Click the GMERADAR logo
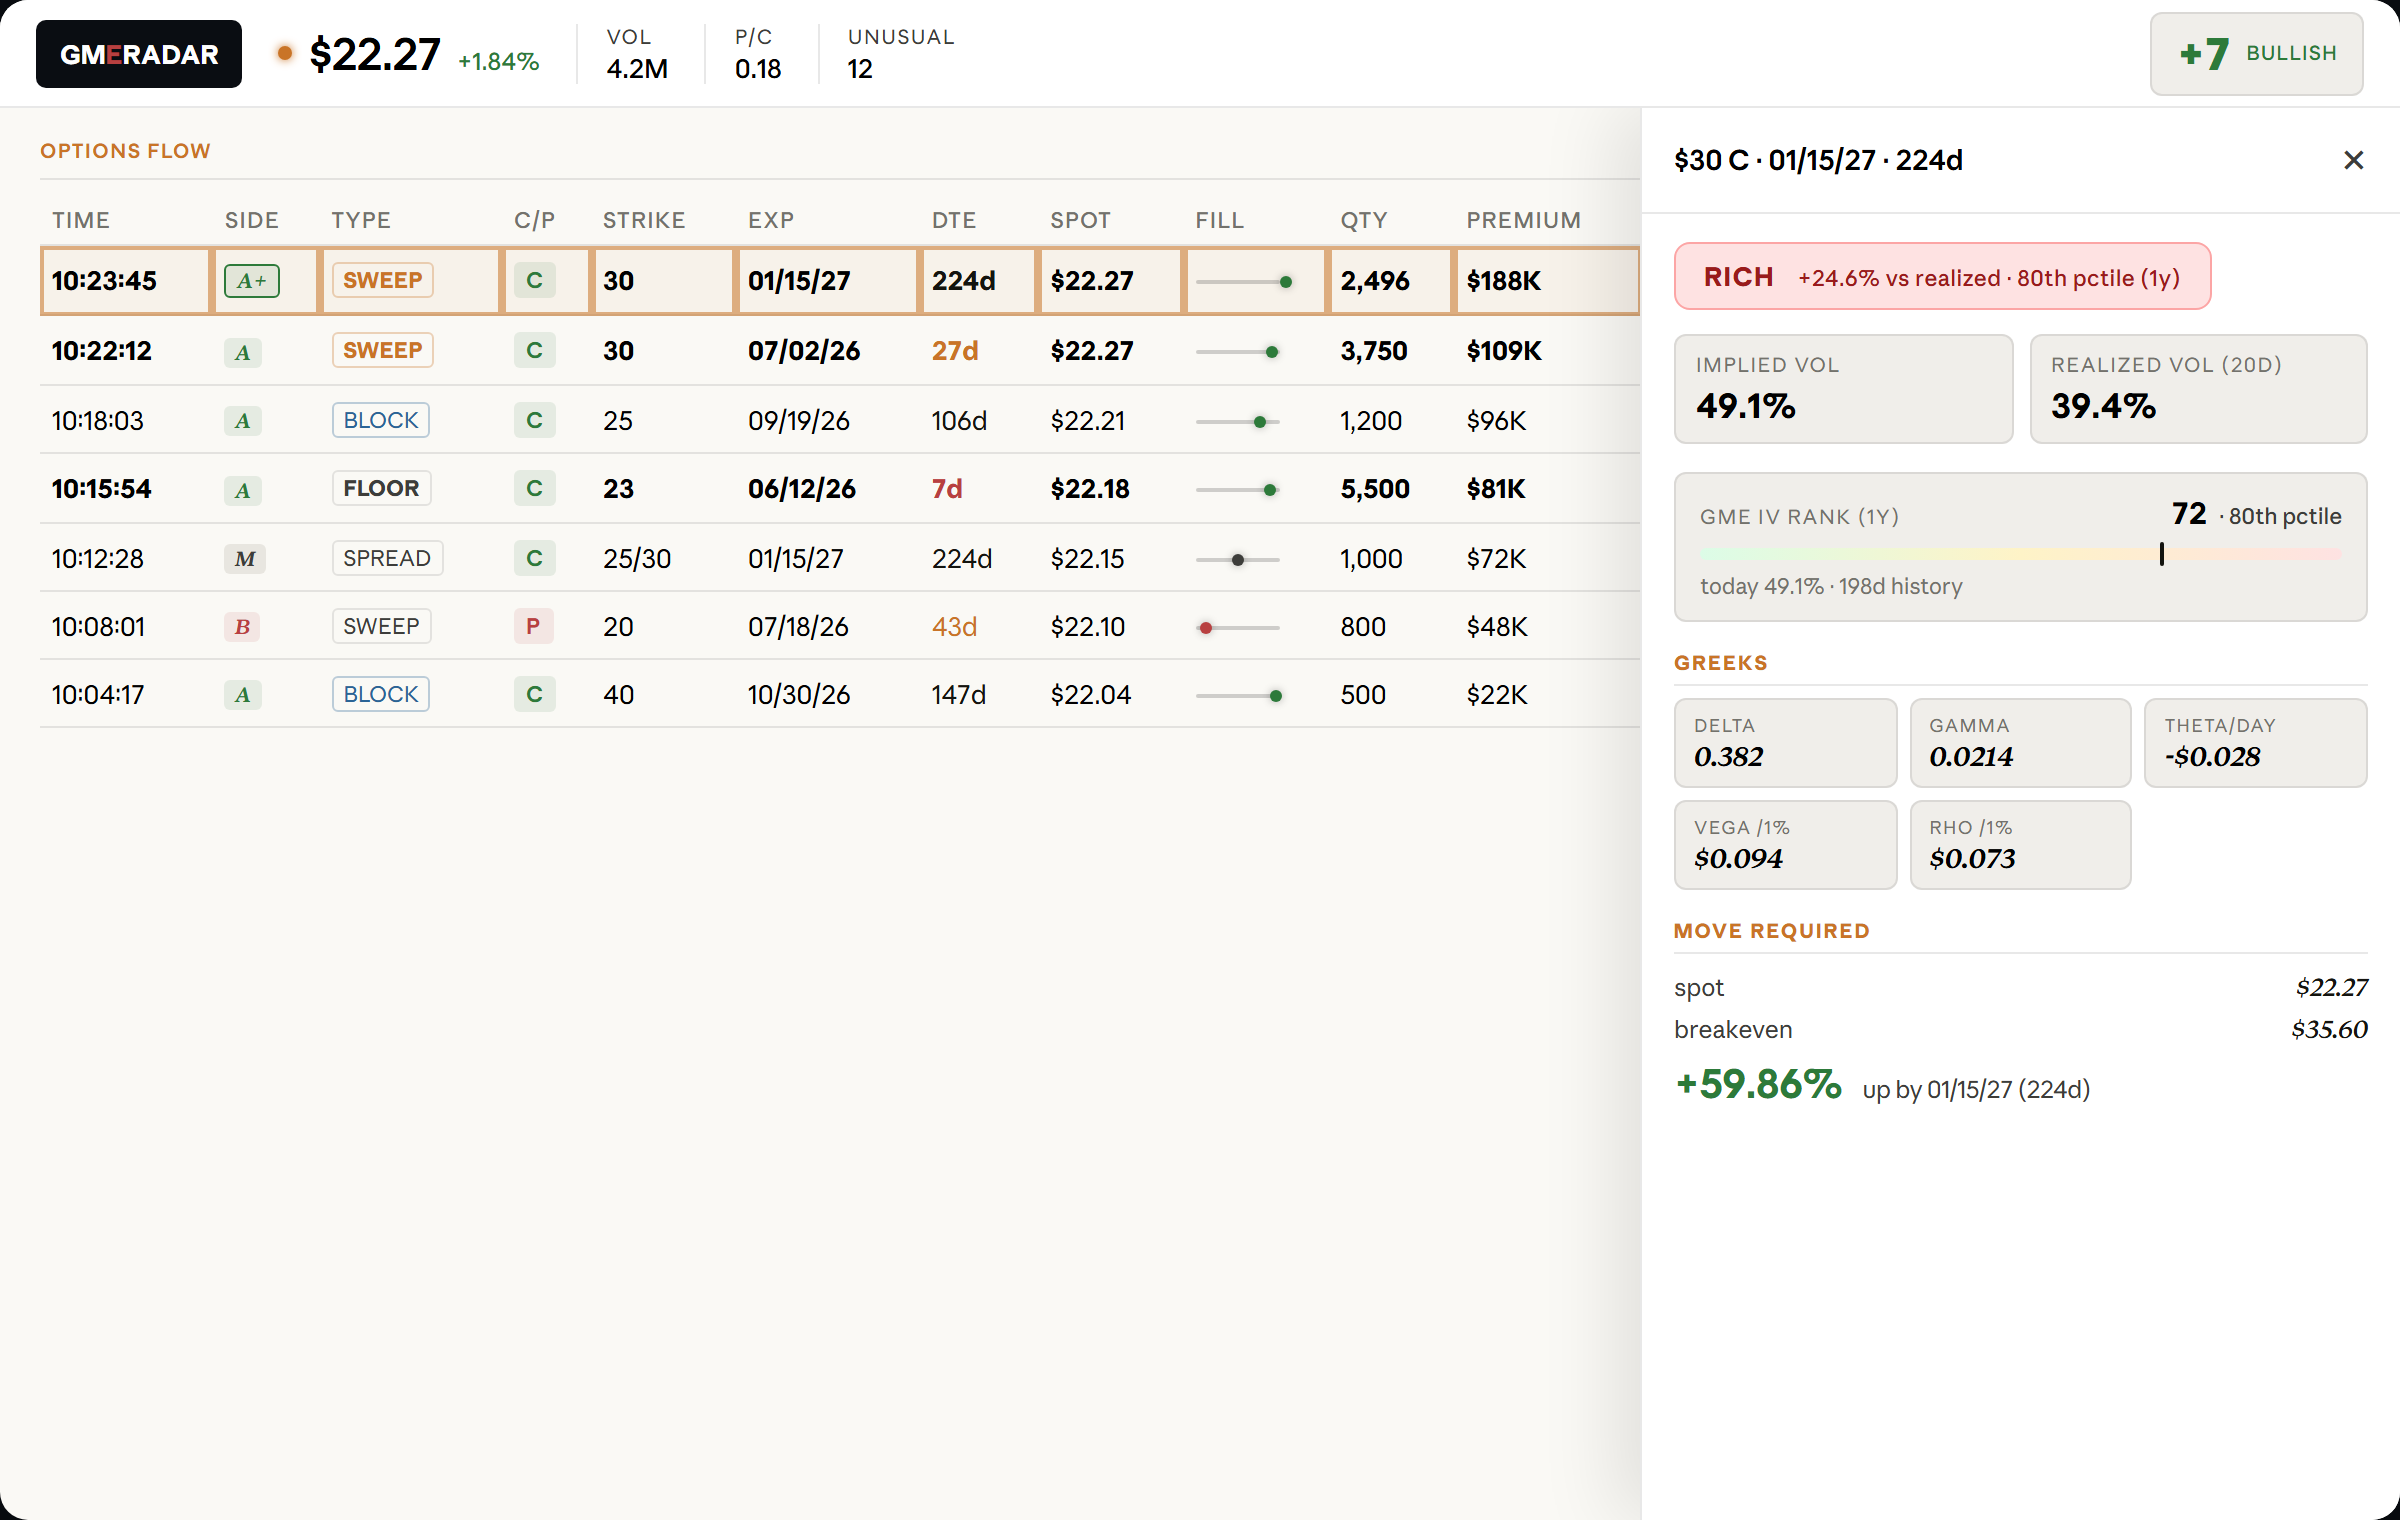 click(x=139, y=54)
